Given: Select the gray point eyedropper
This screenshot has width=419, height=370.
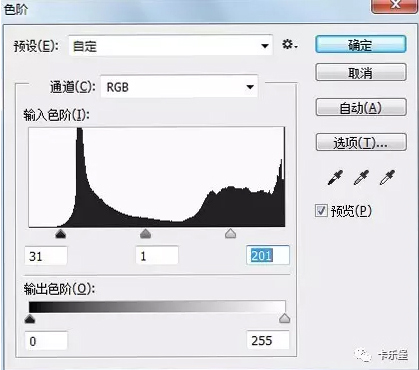Looking at the screenshot, I should pyautogui.click(x=361, y=178).
